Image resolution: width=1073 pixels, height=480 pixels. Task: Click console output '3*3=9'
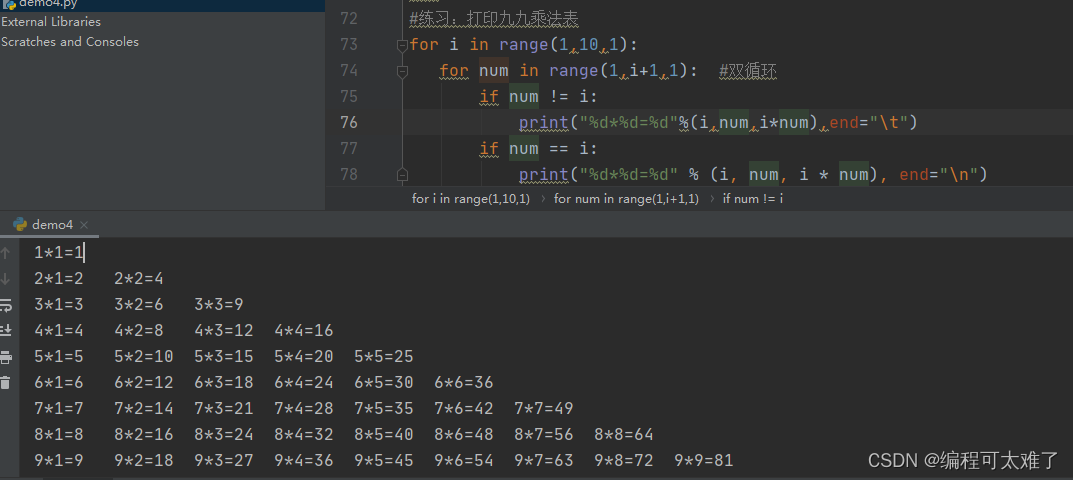pyautogui.click(x=219, y=305)
